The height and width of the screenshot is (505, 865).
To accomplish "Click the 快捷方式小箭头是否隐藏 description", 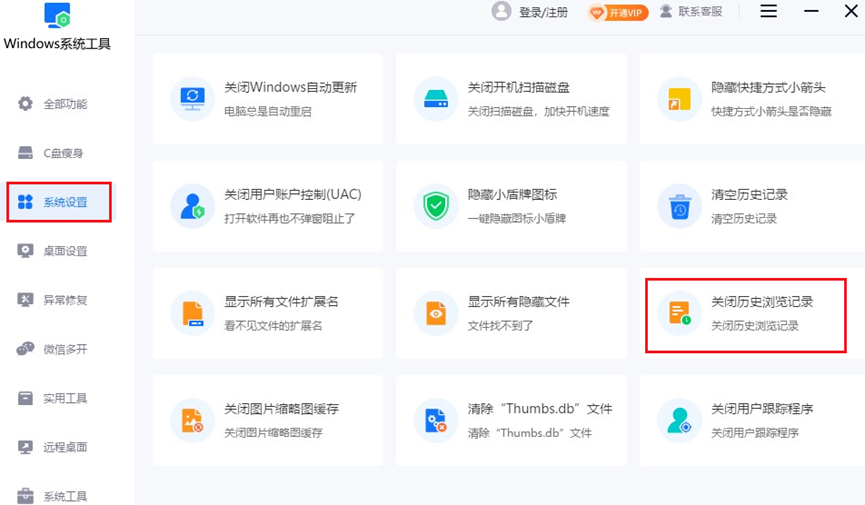I will coord(771,111).
